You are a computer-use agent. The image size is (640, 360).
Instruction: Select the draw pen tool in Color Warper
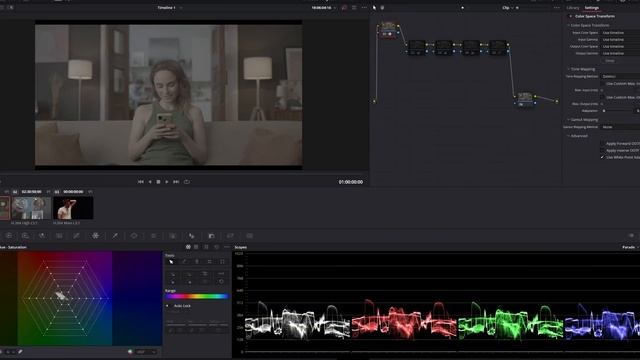pos(184,262)
